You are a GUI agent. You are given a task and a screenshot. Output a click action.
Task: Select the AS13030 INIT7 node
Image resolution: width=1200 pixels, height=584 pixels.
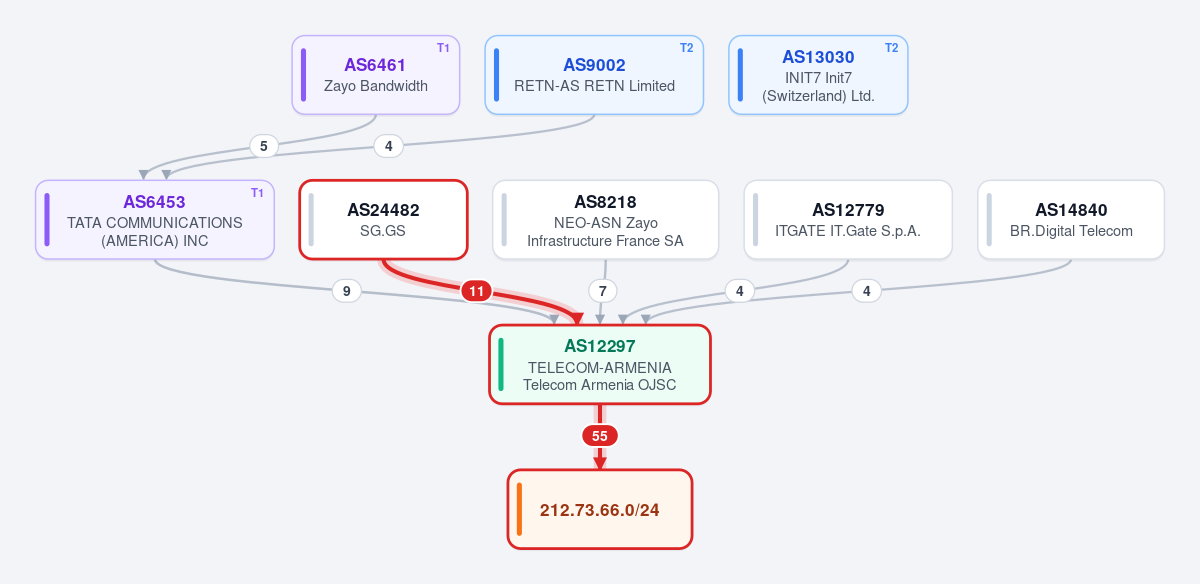coord(818,75)
